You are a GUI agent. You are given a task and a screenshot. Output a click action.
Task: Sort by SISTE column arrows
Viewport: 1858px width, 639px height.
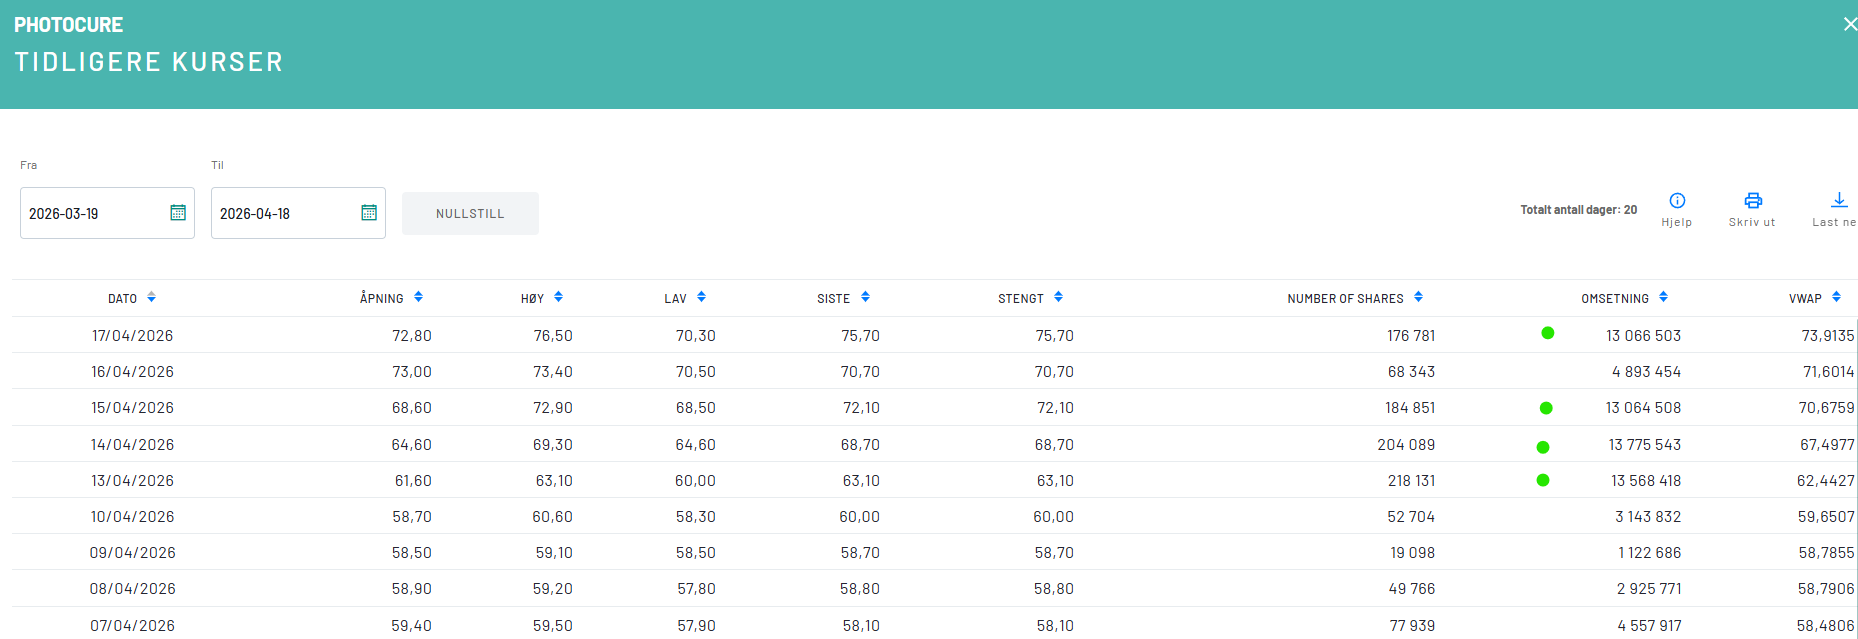(865, 297)
